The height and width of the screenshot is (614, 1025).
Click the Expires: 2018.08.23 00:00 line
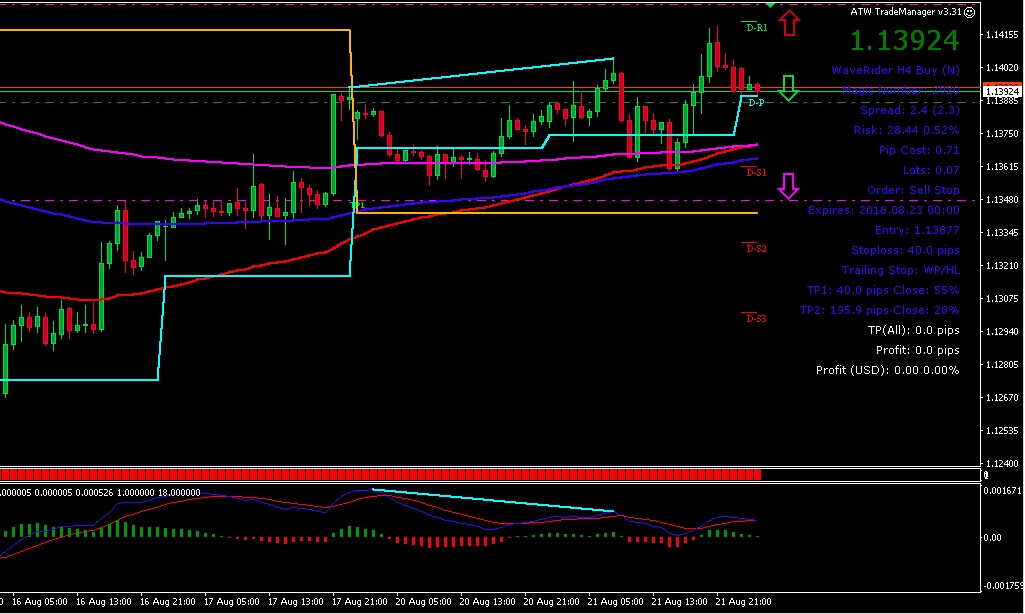click(x=884, y=210)
